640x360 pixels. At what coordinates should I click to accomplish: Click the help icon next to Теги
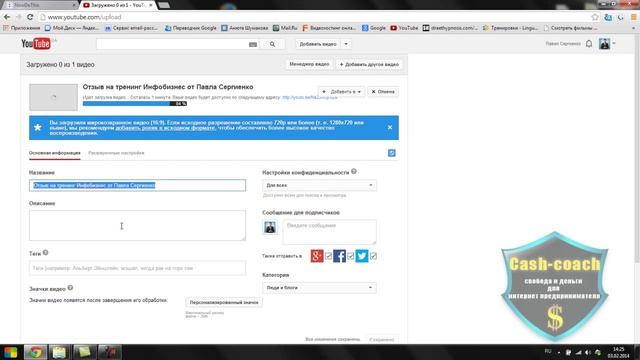(x=46, y=253)
